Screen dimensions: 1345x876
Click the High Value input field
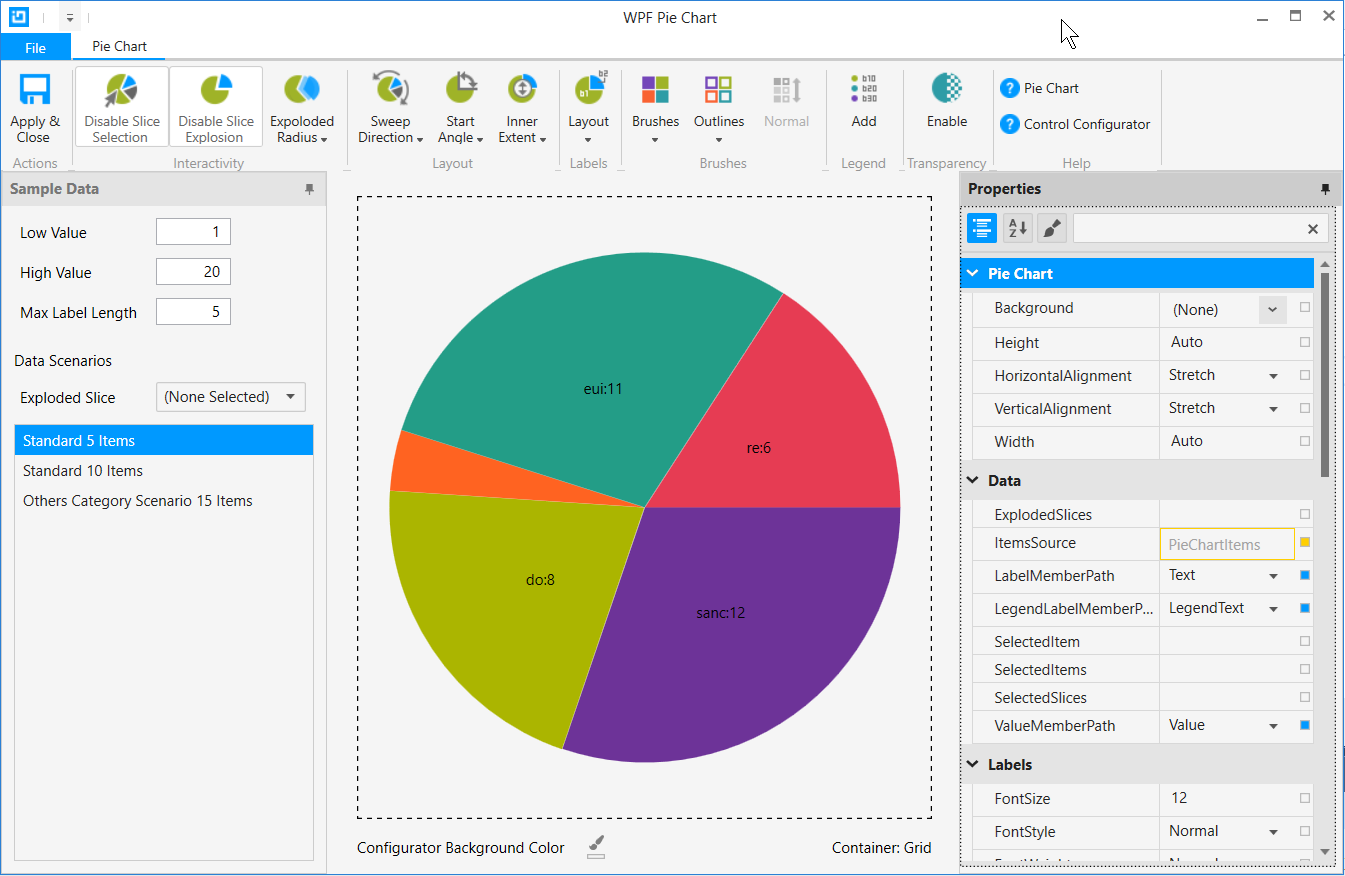(x=193, y=272)
